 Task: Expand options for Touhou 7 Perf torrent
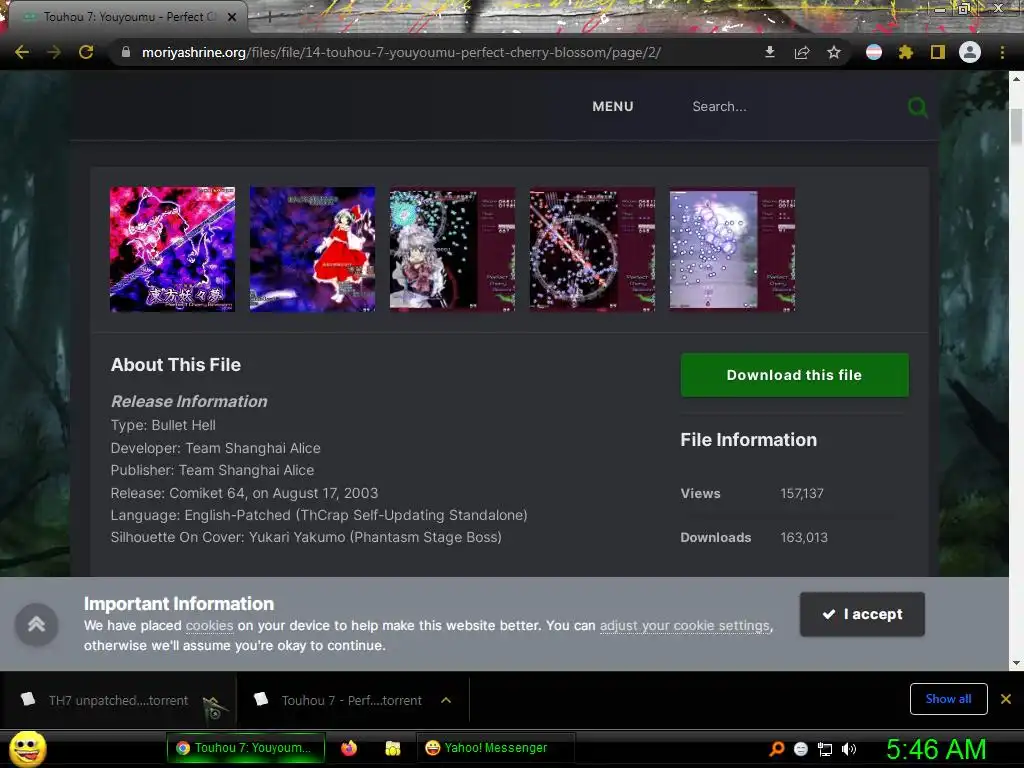tap(446, 700)
